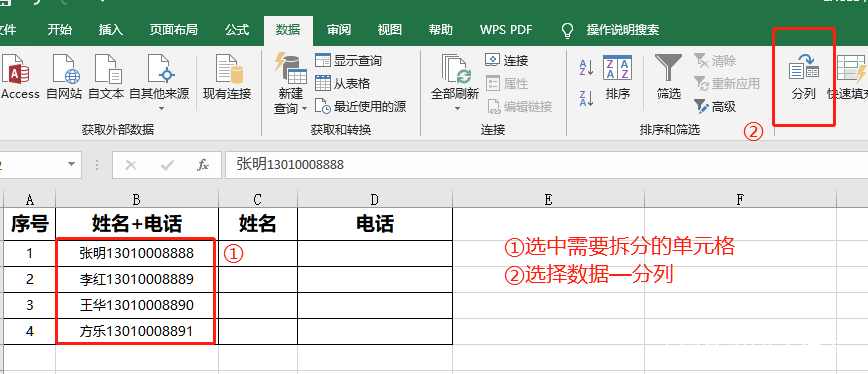
Task: Click the 电话 header cell
Action: tap(375, 224)
